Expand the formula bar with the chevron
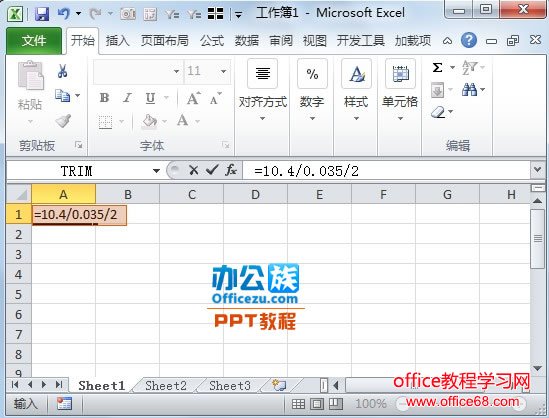 tap(537, 170)
